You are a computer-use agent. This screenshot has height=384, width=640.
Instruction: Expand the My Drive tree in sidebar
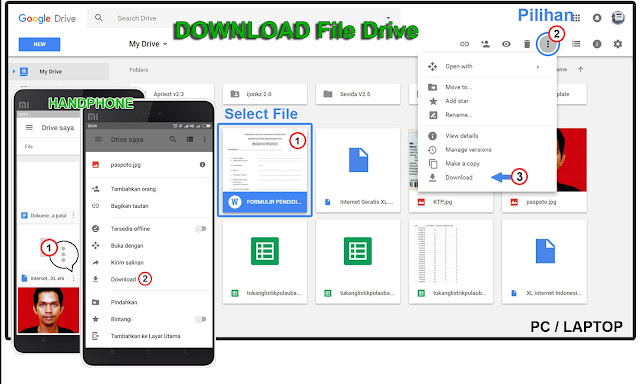pos(14,71)
